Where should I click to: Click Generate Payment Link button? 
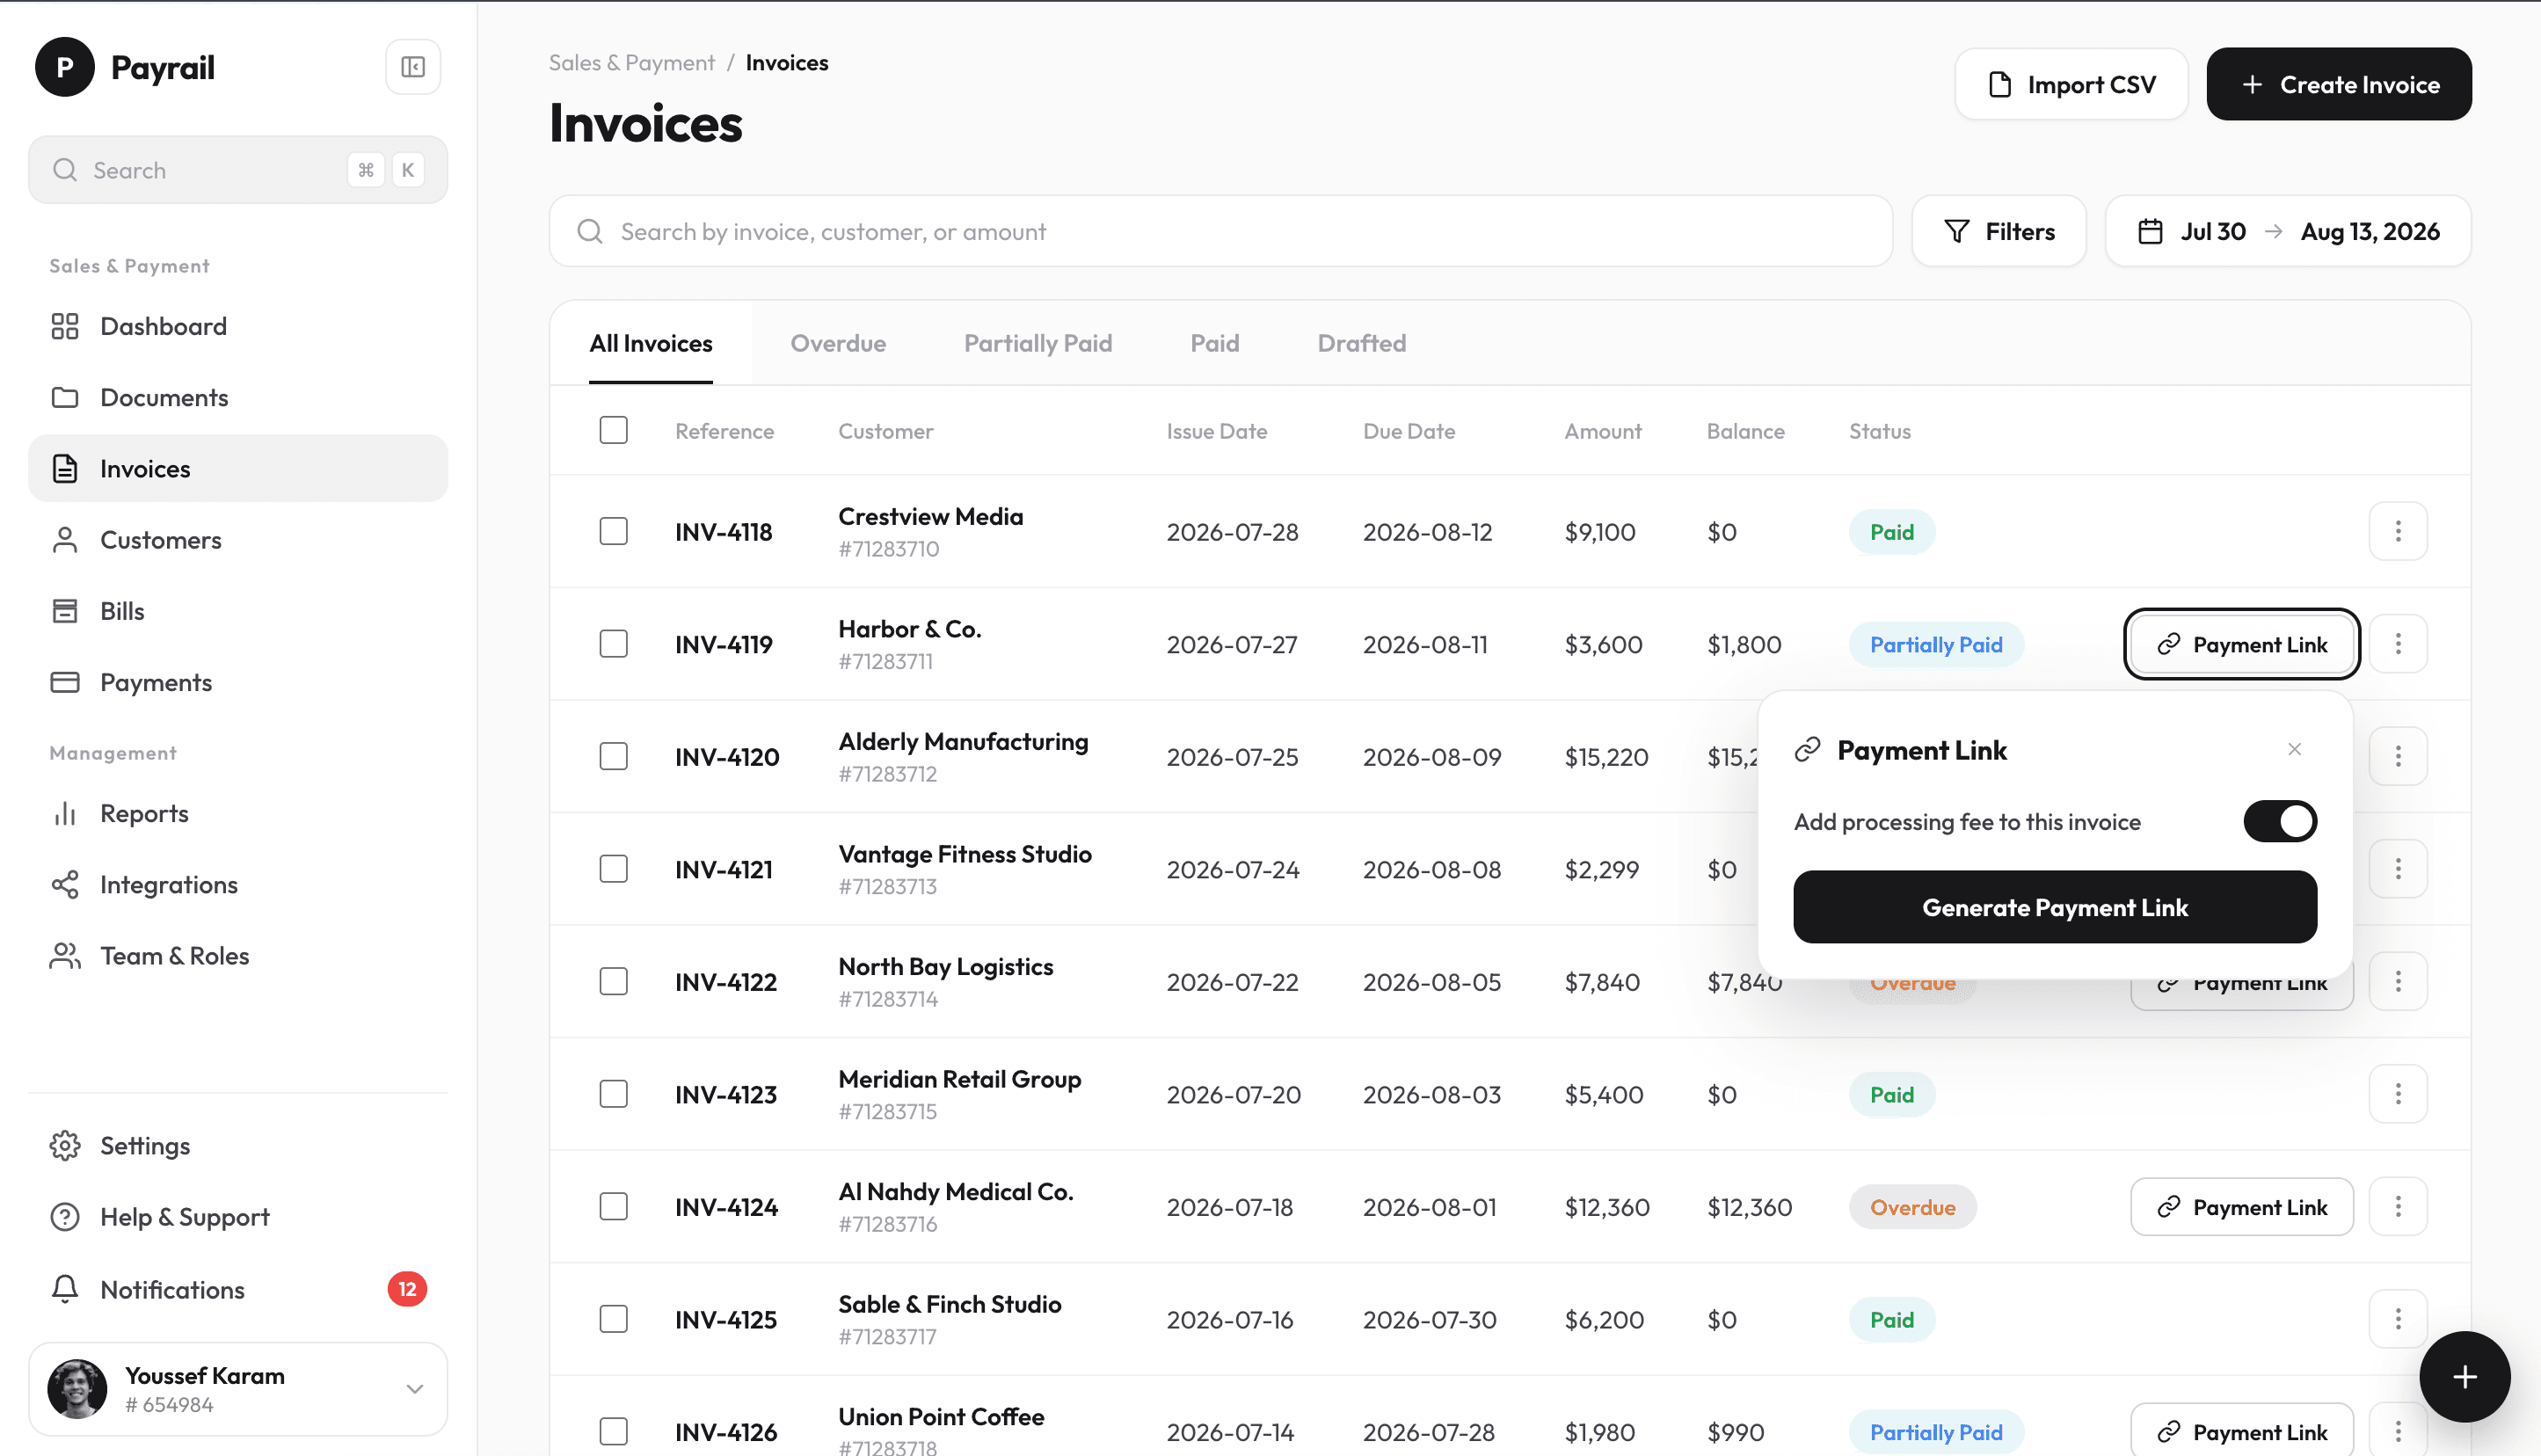(2054, 907)
